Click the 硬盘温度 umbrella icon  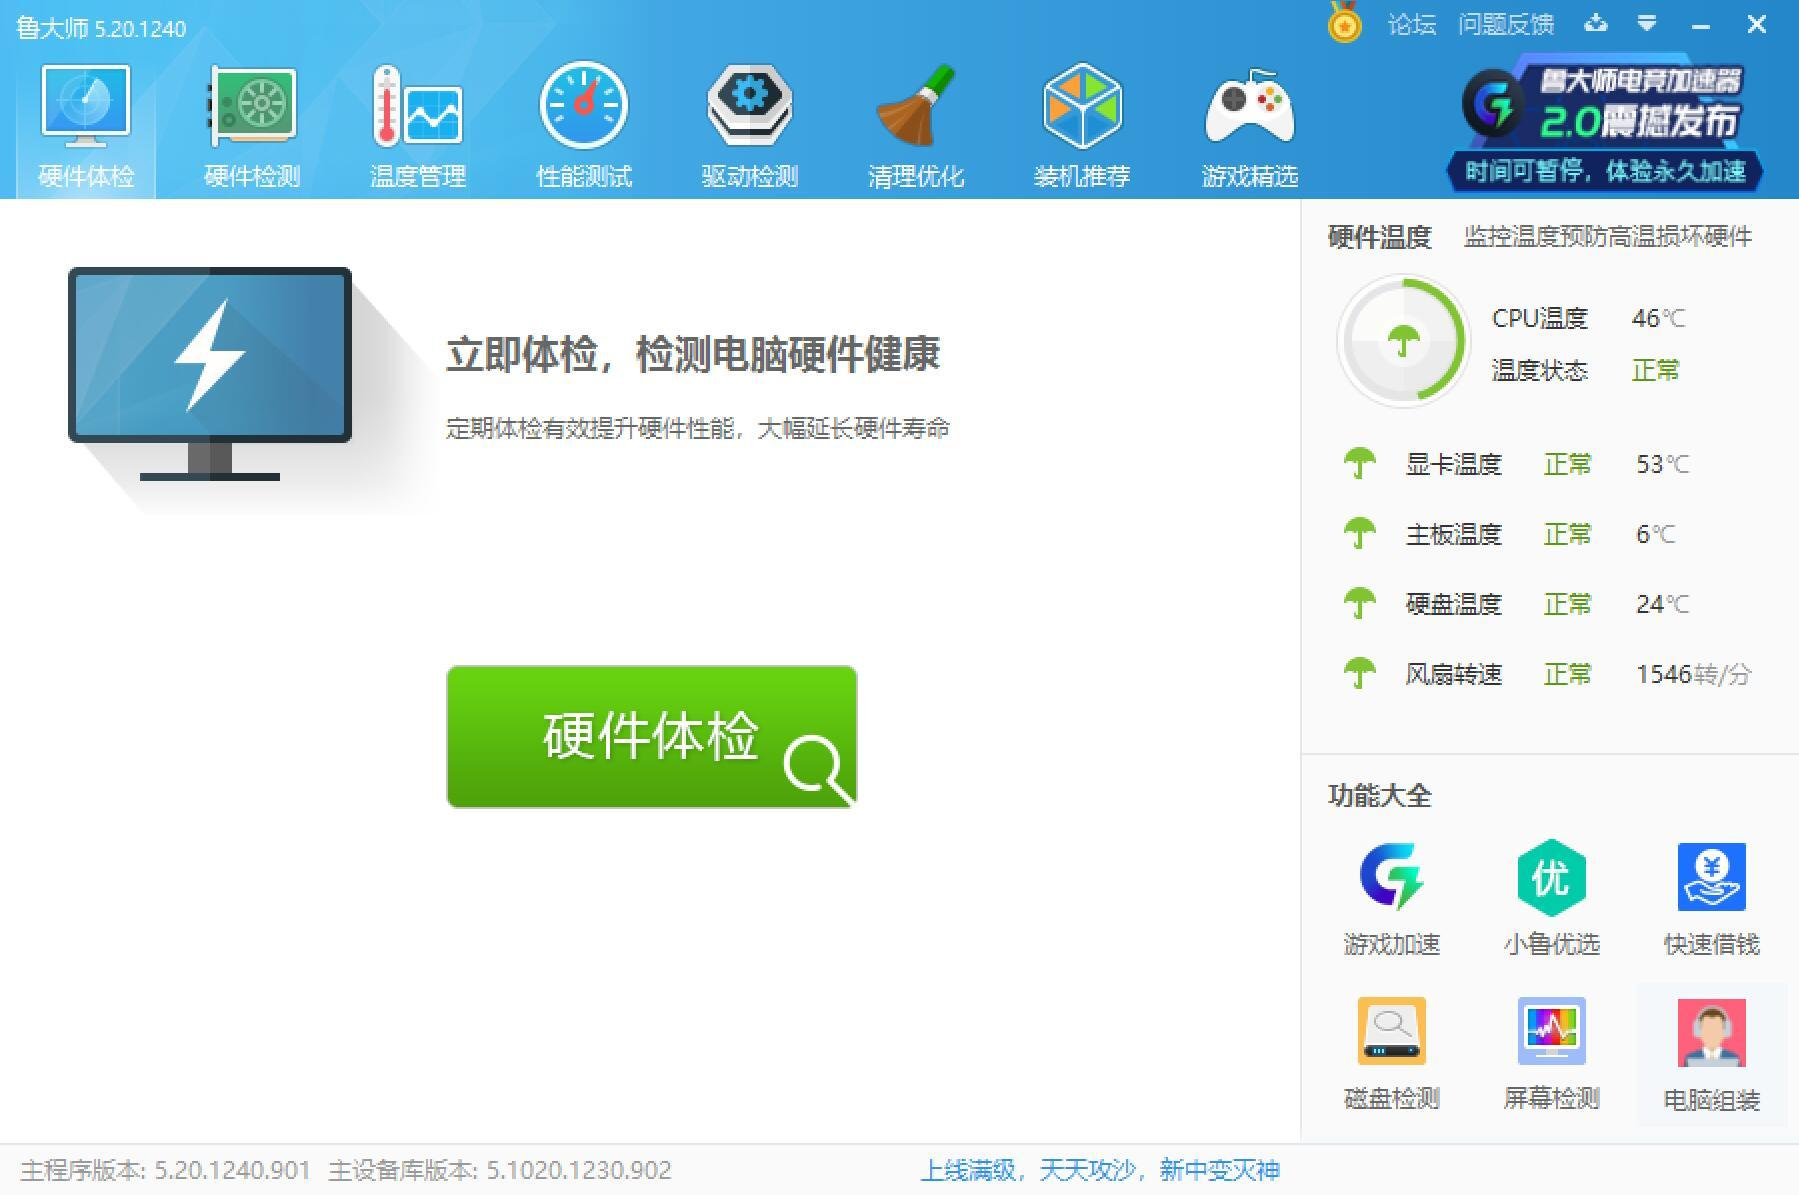pyautogui.click(x=1359, y=604)
